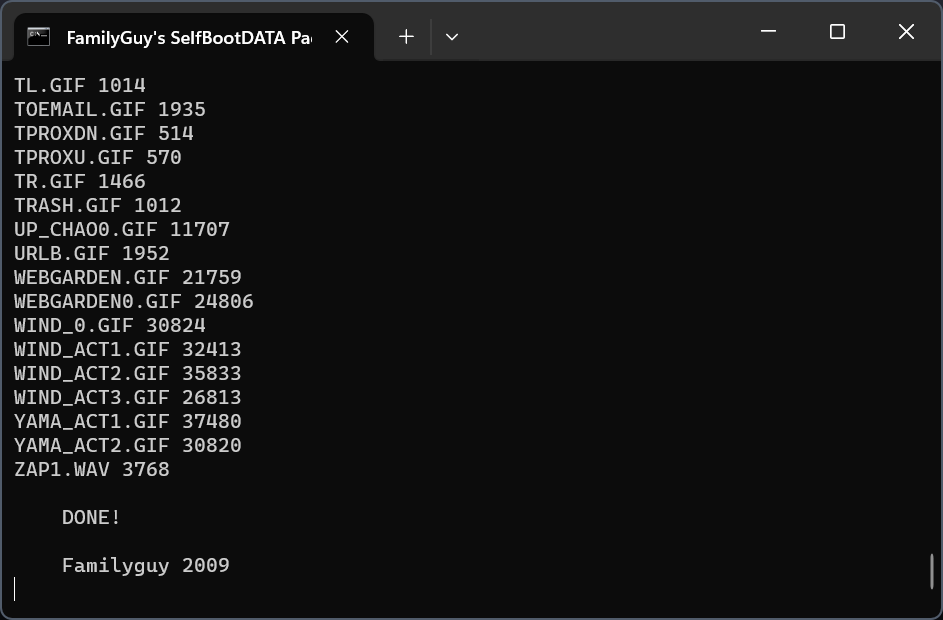Click the WIND_ACT2.GIF 35833 line

pos(127,373)
